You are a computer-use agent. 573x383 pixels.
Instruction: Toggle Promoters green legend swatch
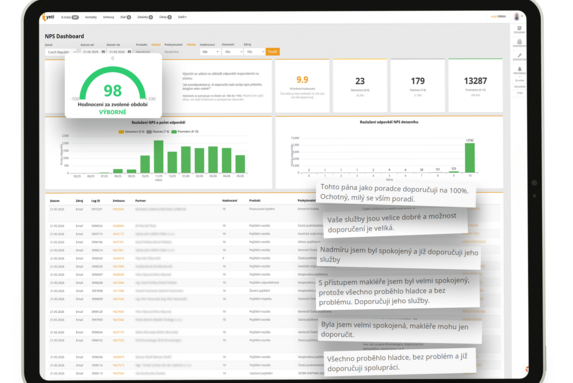(174, 132)
